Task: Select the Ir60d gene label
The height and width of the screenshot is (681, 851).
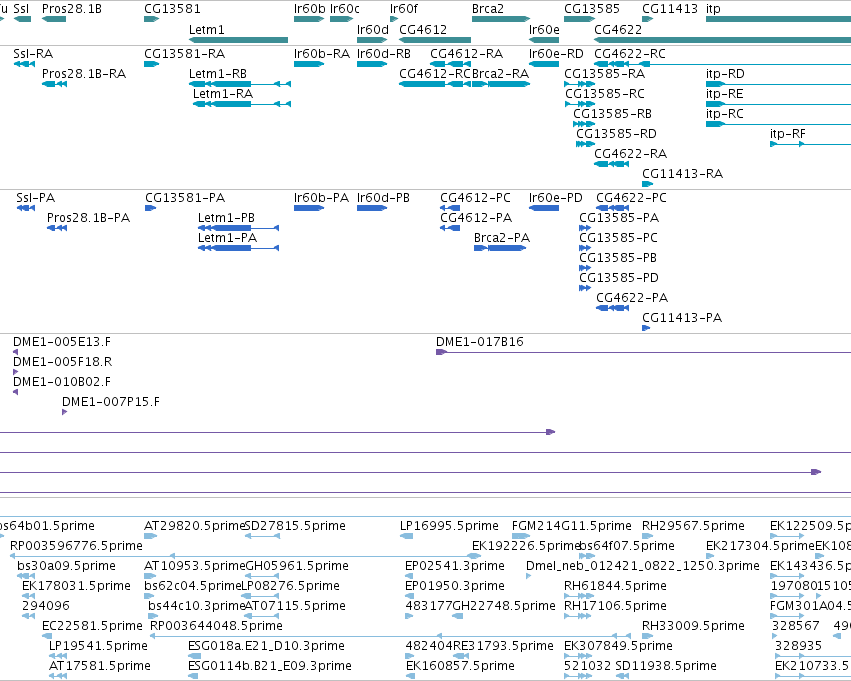Action: coord(373,30)
